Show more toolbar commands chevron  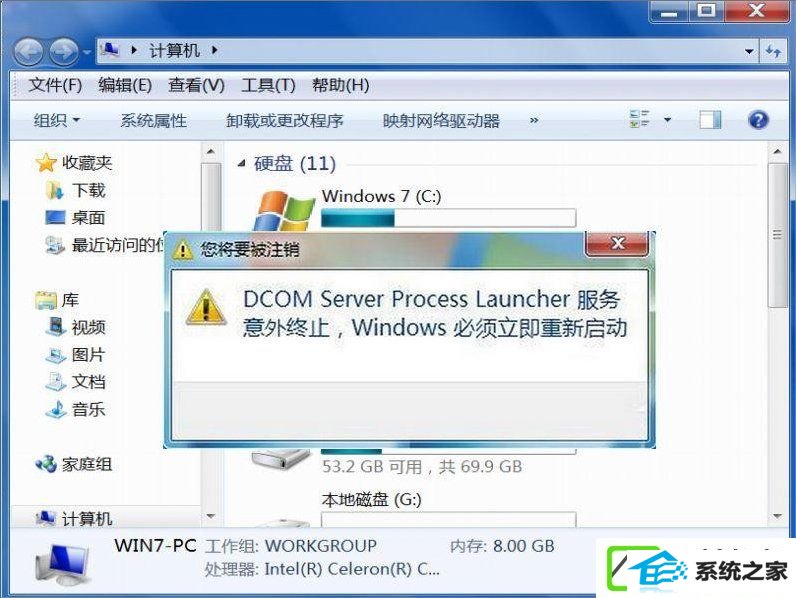click(x=534, y=120)
